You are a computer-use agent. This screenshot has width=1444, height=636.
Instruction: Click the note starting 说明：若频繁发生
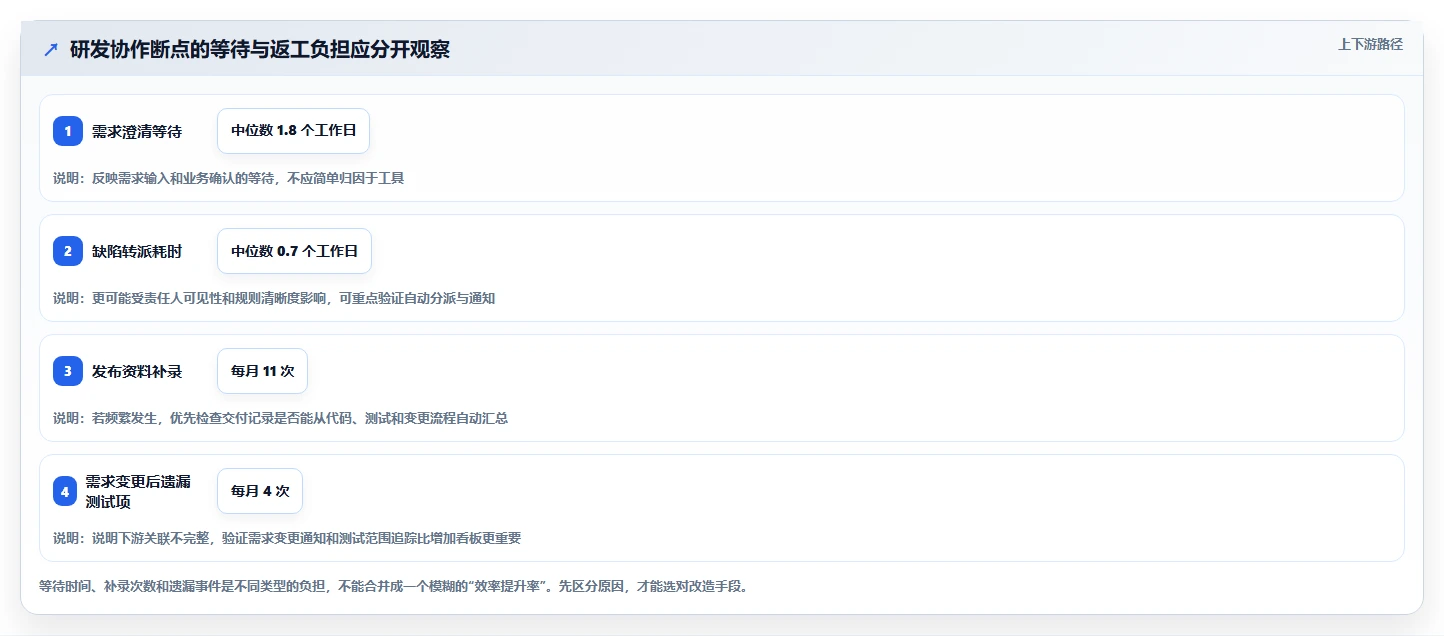280,418
